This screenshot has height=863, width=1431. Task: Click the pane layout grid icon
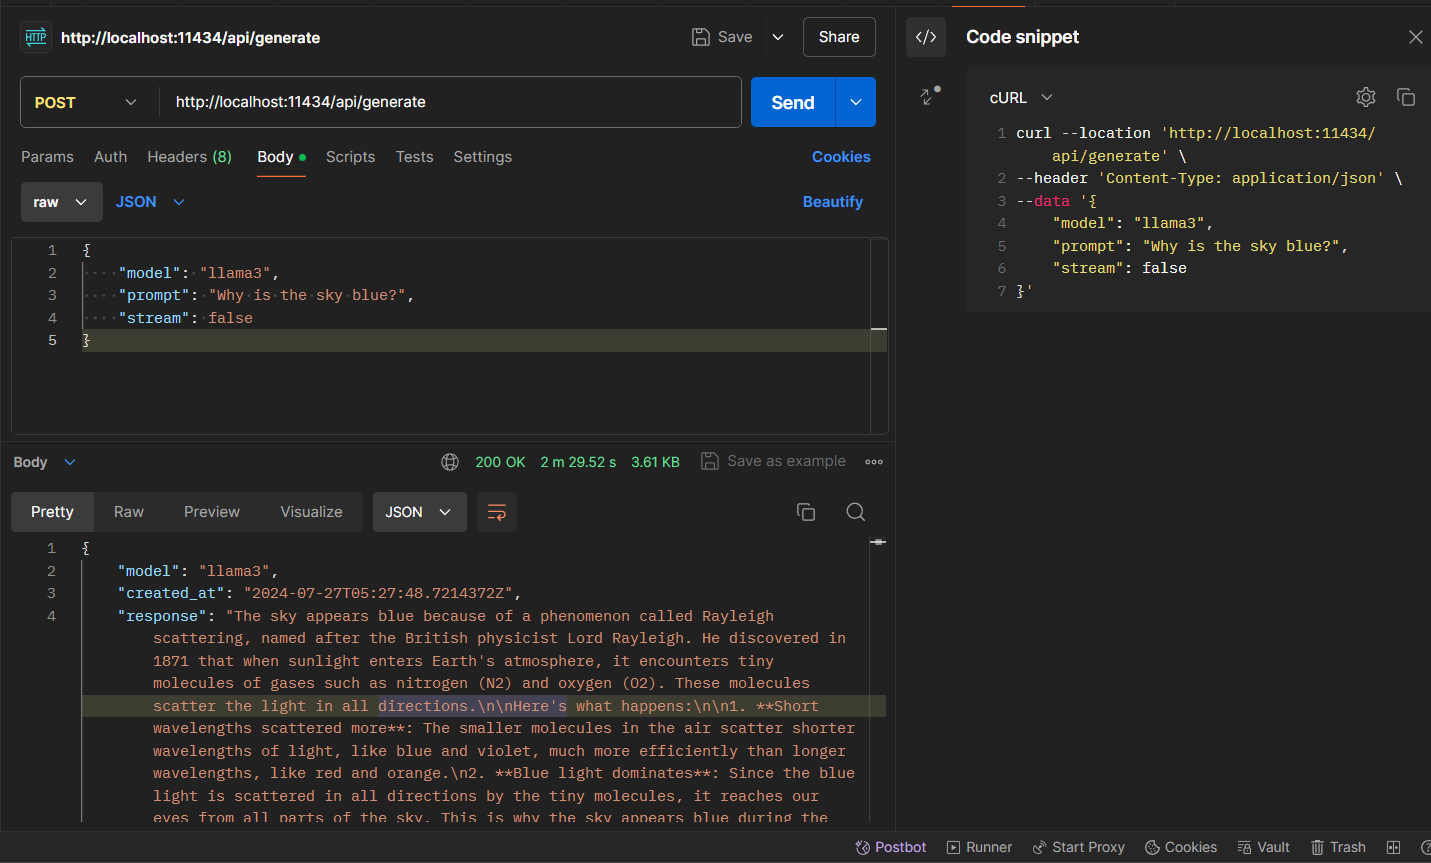pos(1393,847)
